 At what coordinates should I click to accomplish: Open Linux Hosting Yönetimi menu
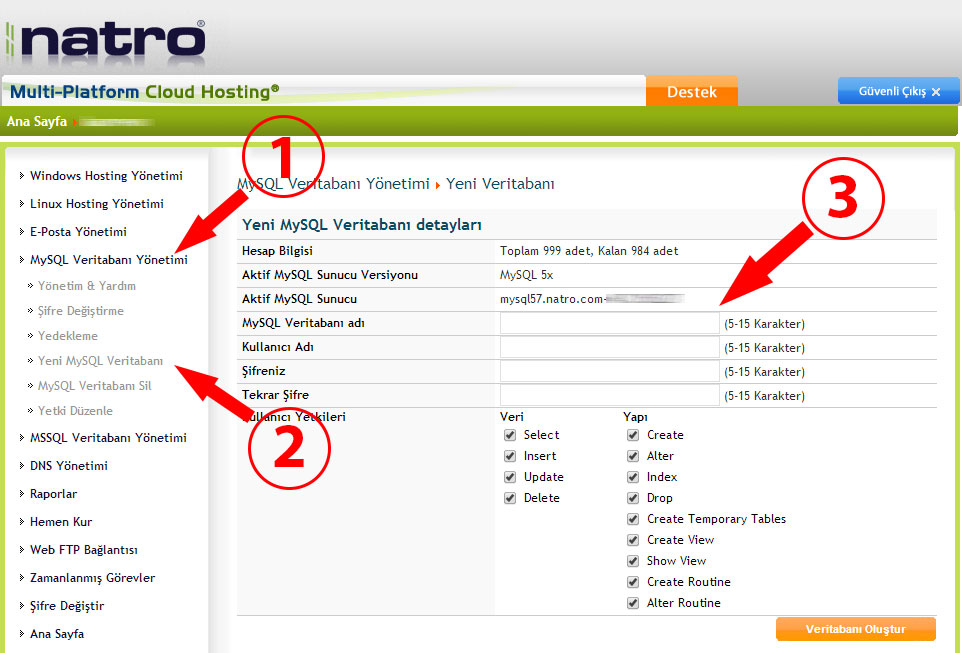[97, 204]
